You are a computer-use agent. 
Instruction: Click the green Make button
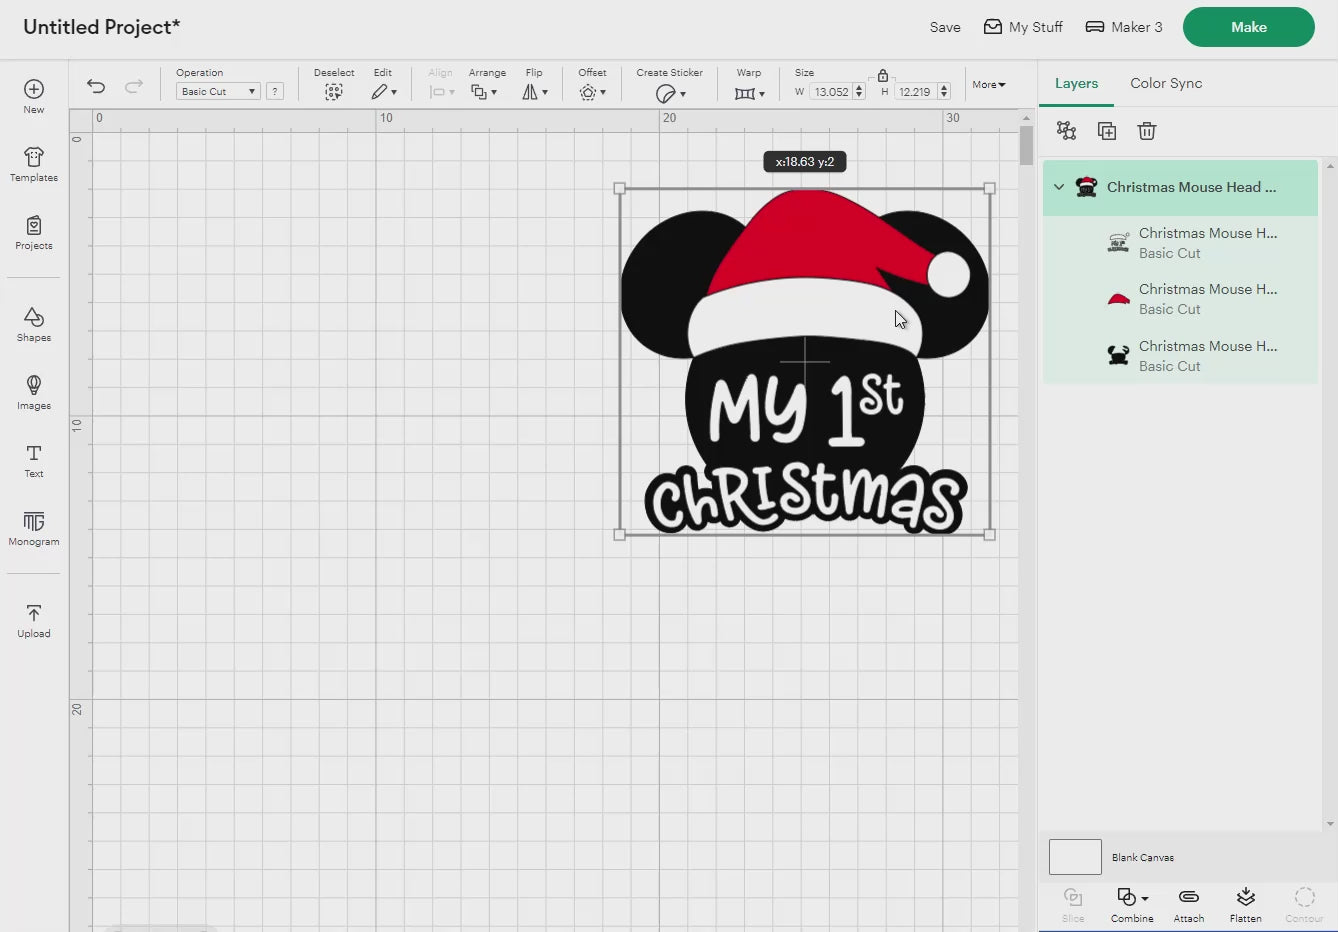pos(1248,27)
